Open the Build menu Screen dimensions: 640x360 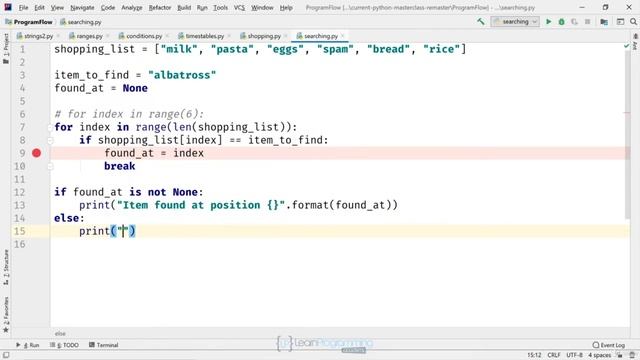click(x=184, y=7)
